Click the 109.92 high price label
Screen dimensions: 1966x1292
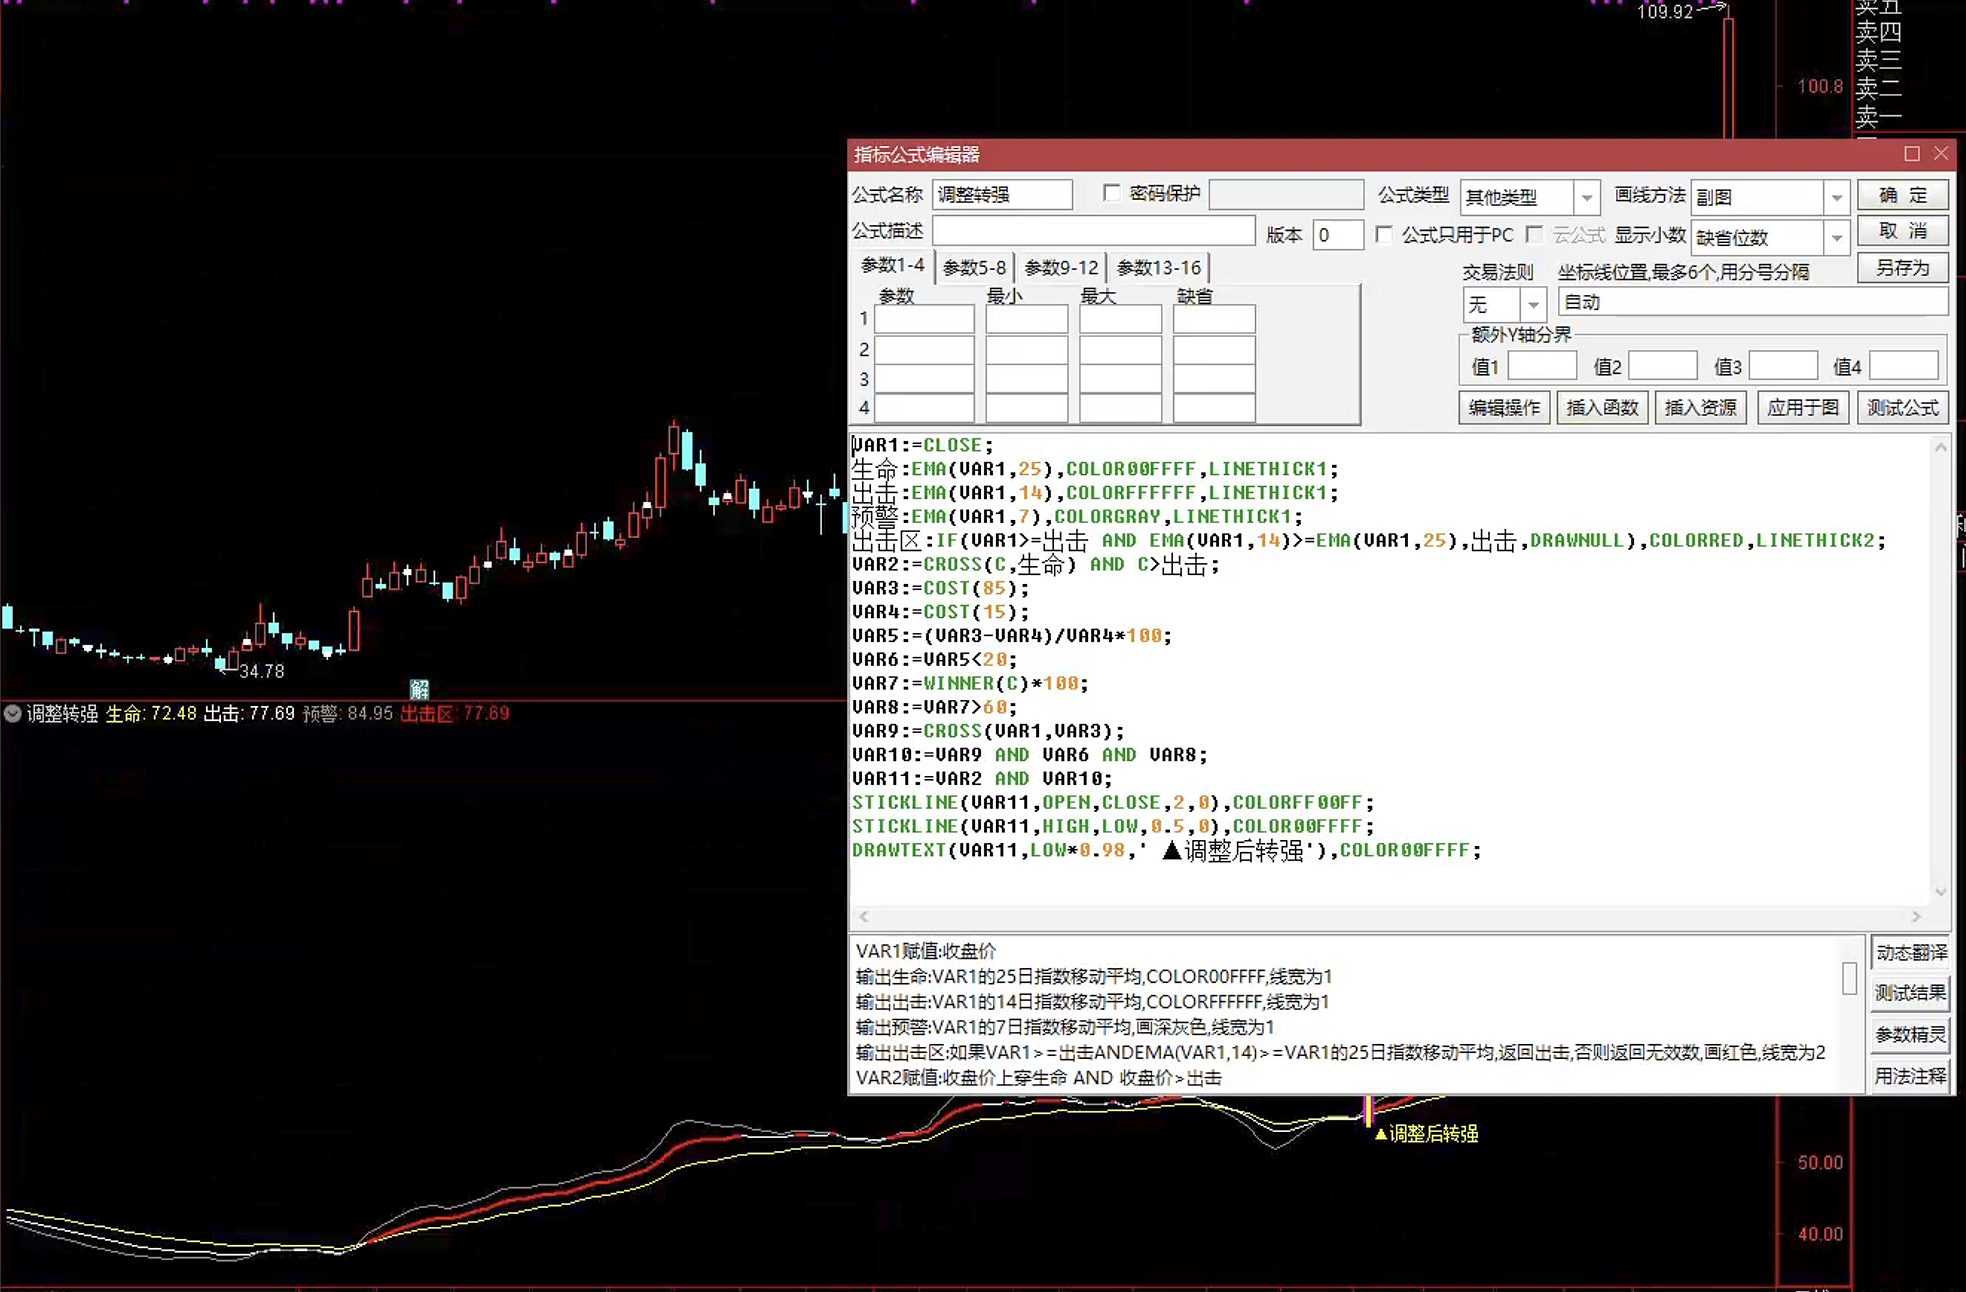[1665, 12]
